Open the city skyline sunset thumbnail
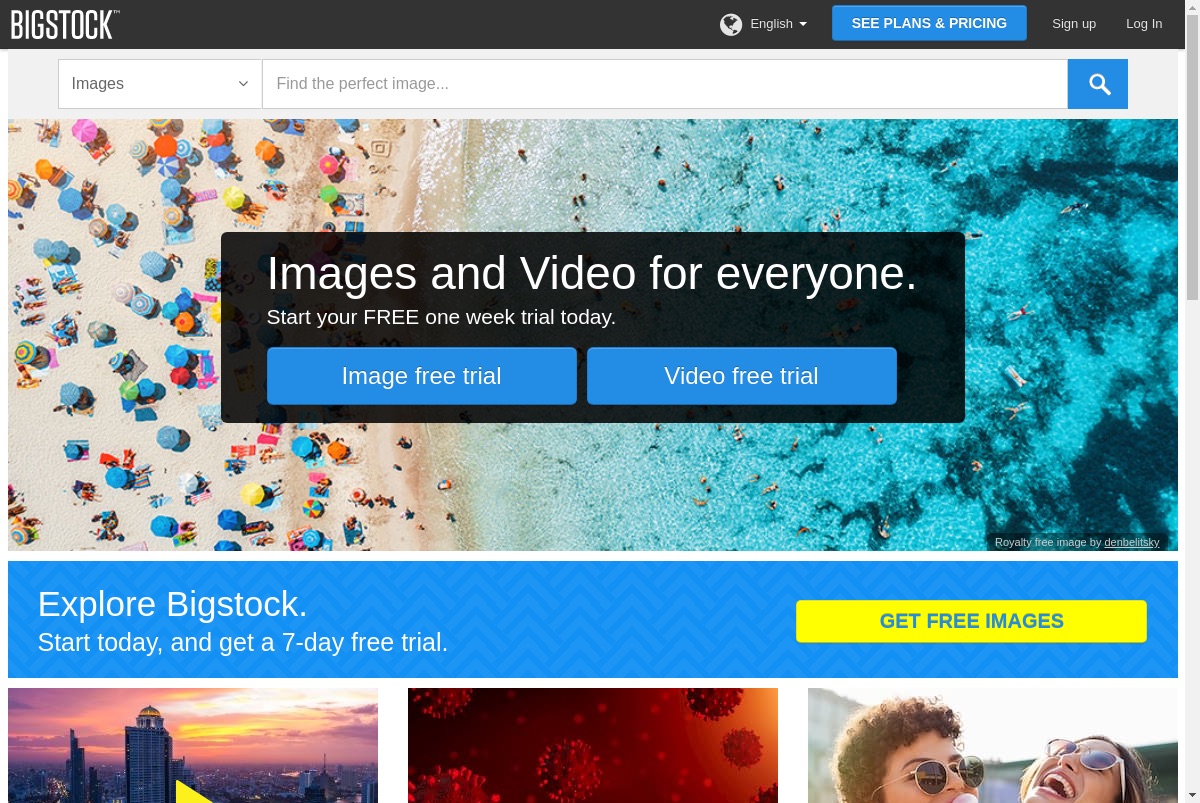Viewport: 1200px width, 803px height. click(193, 745)
